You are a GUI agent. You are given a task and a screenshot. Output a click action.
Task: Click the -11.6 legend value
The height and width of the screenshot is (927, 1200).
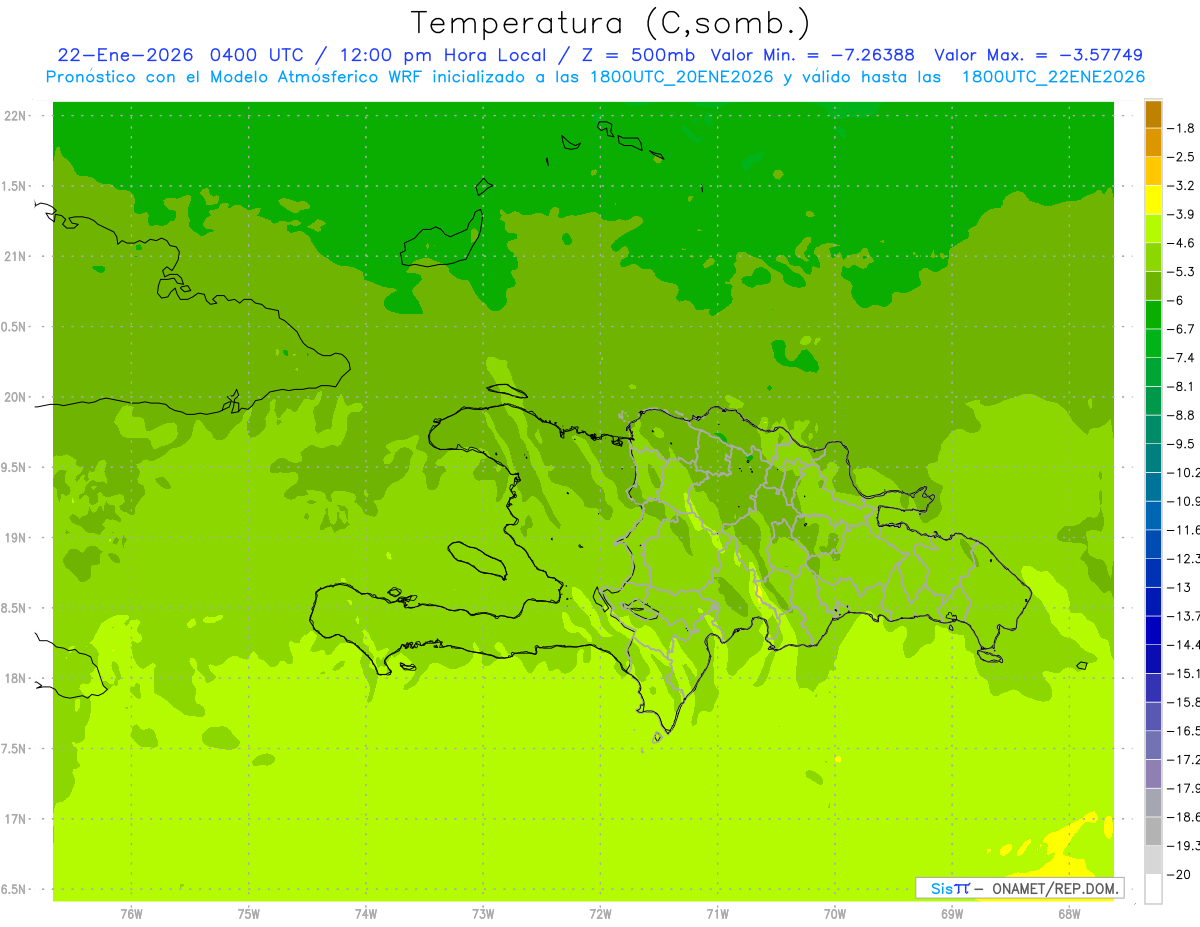1183,529
